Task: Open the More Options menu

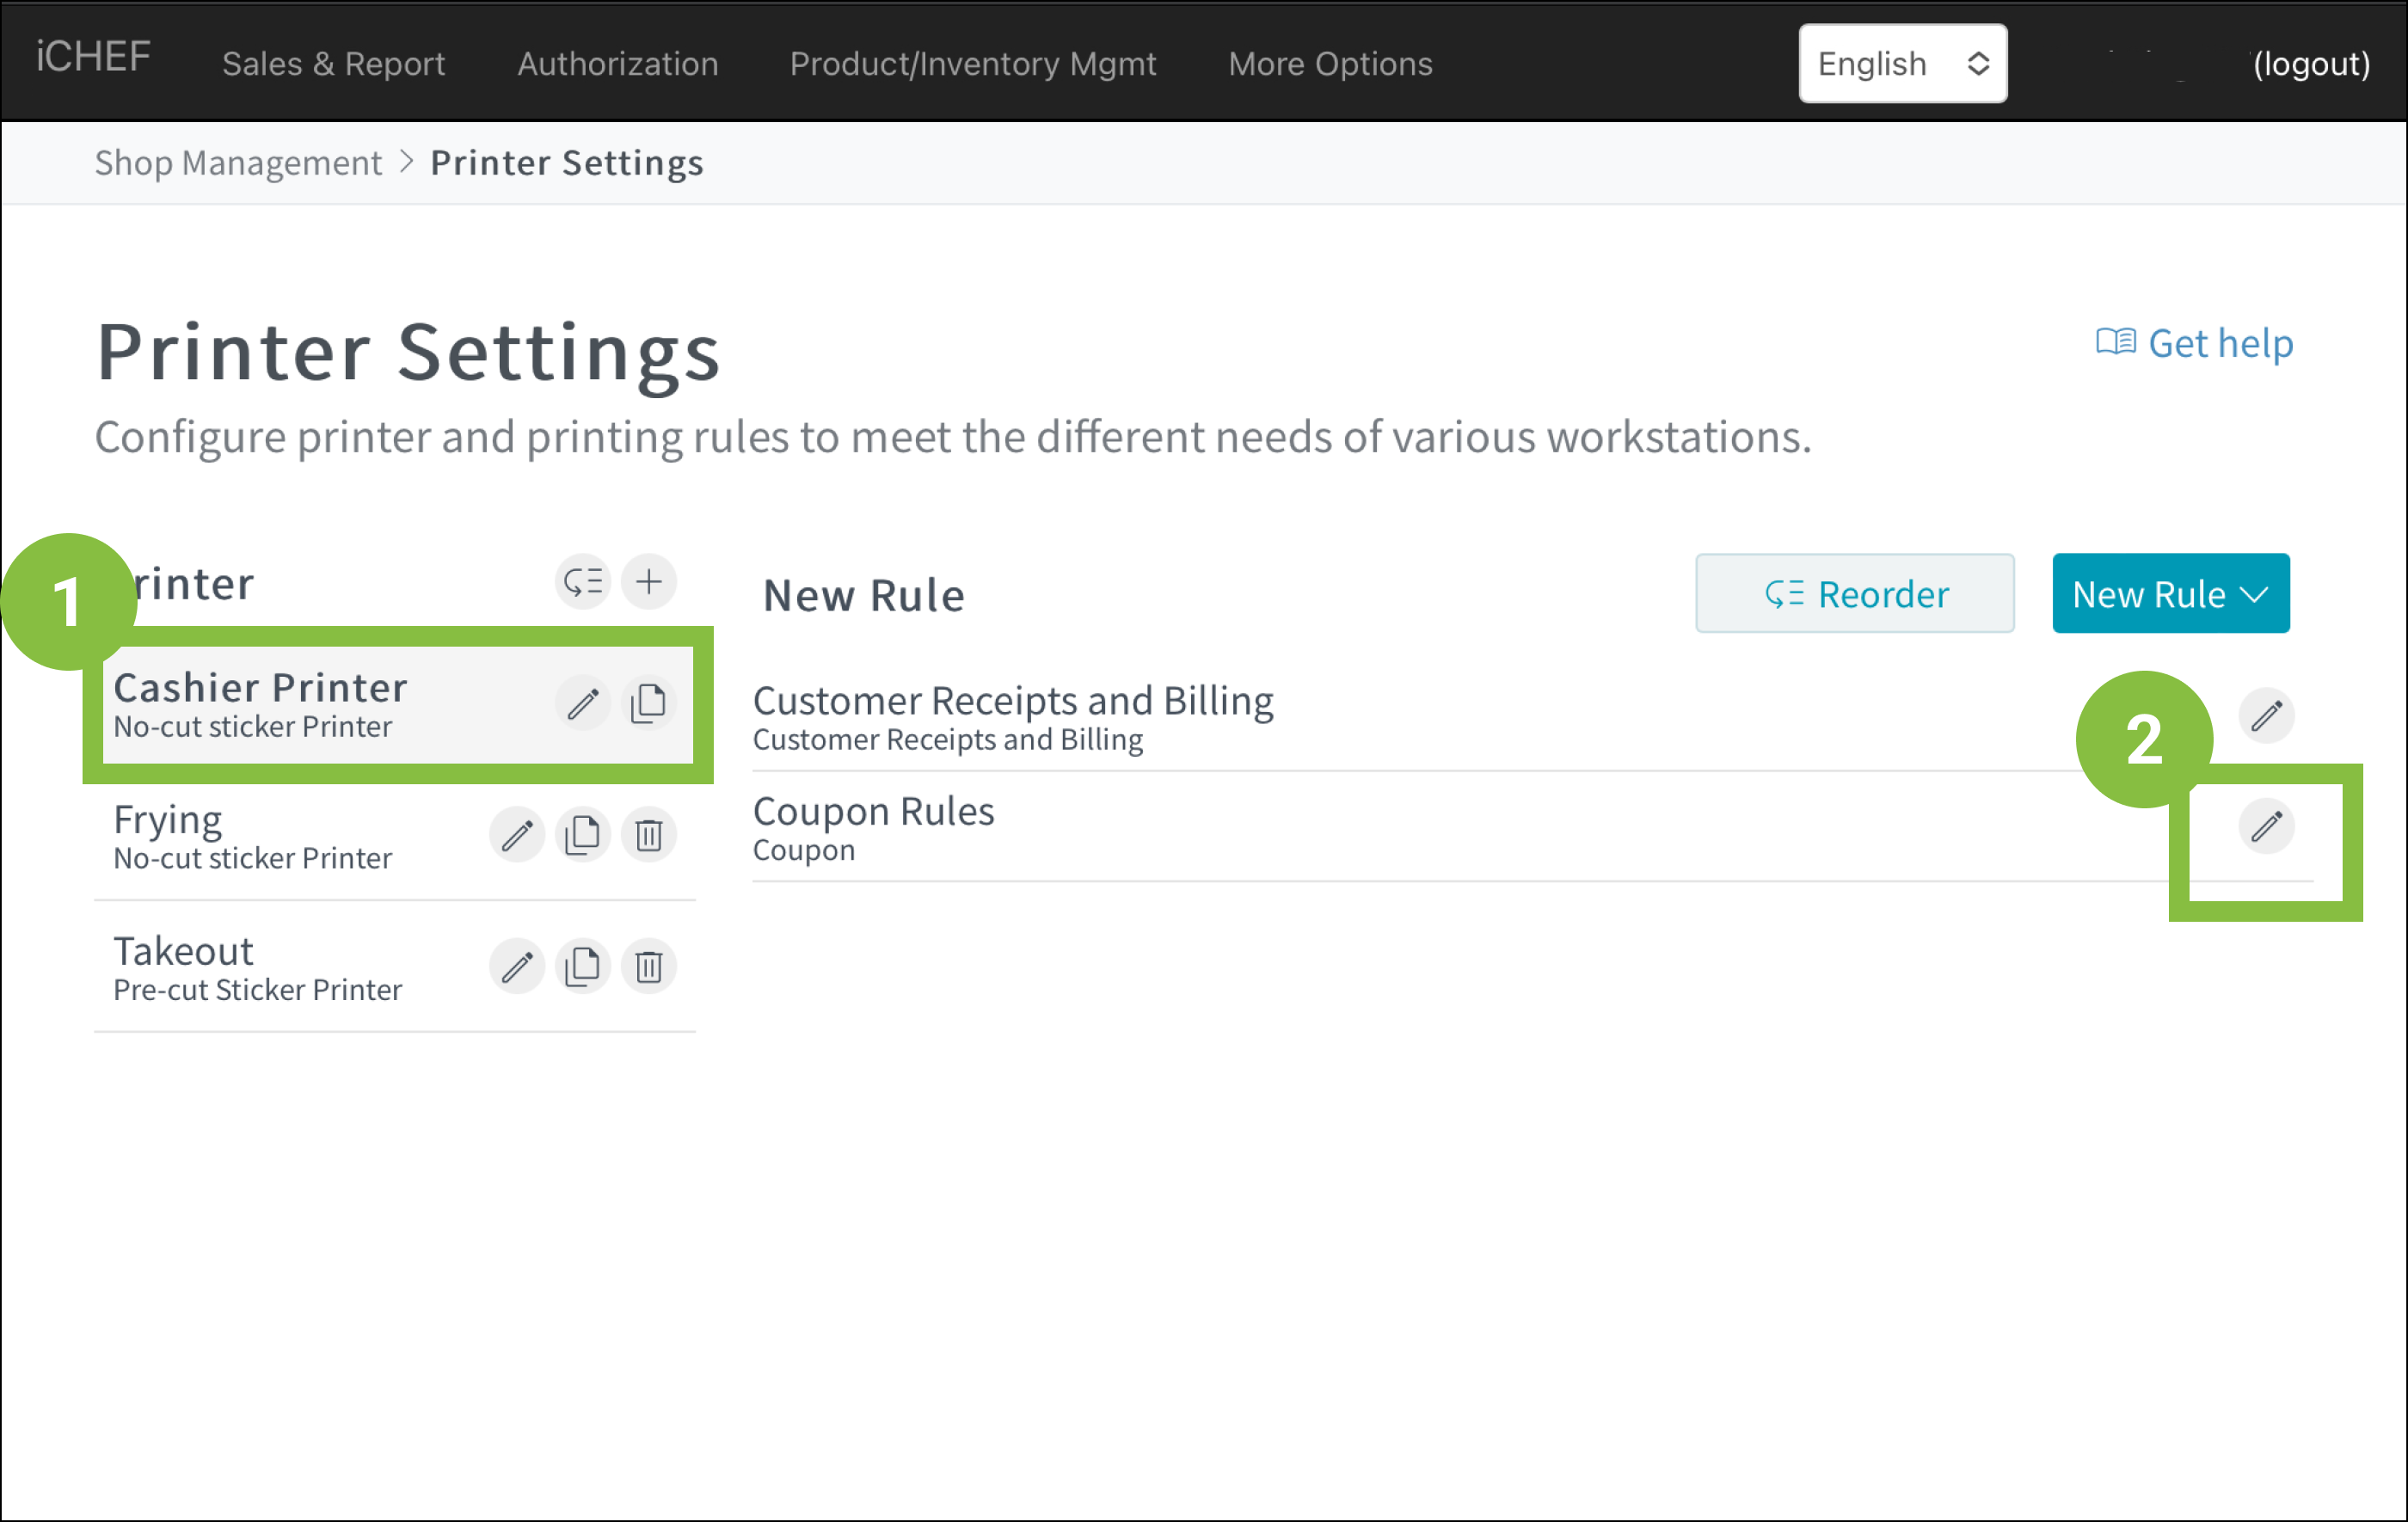Action: tap(1330, 63)
